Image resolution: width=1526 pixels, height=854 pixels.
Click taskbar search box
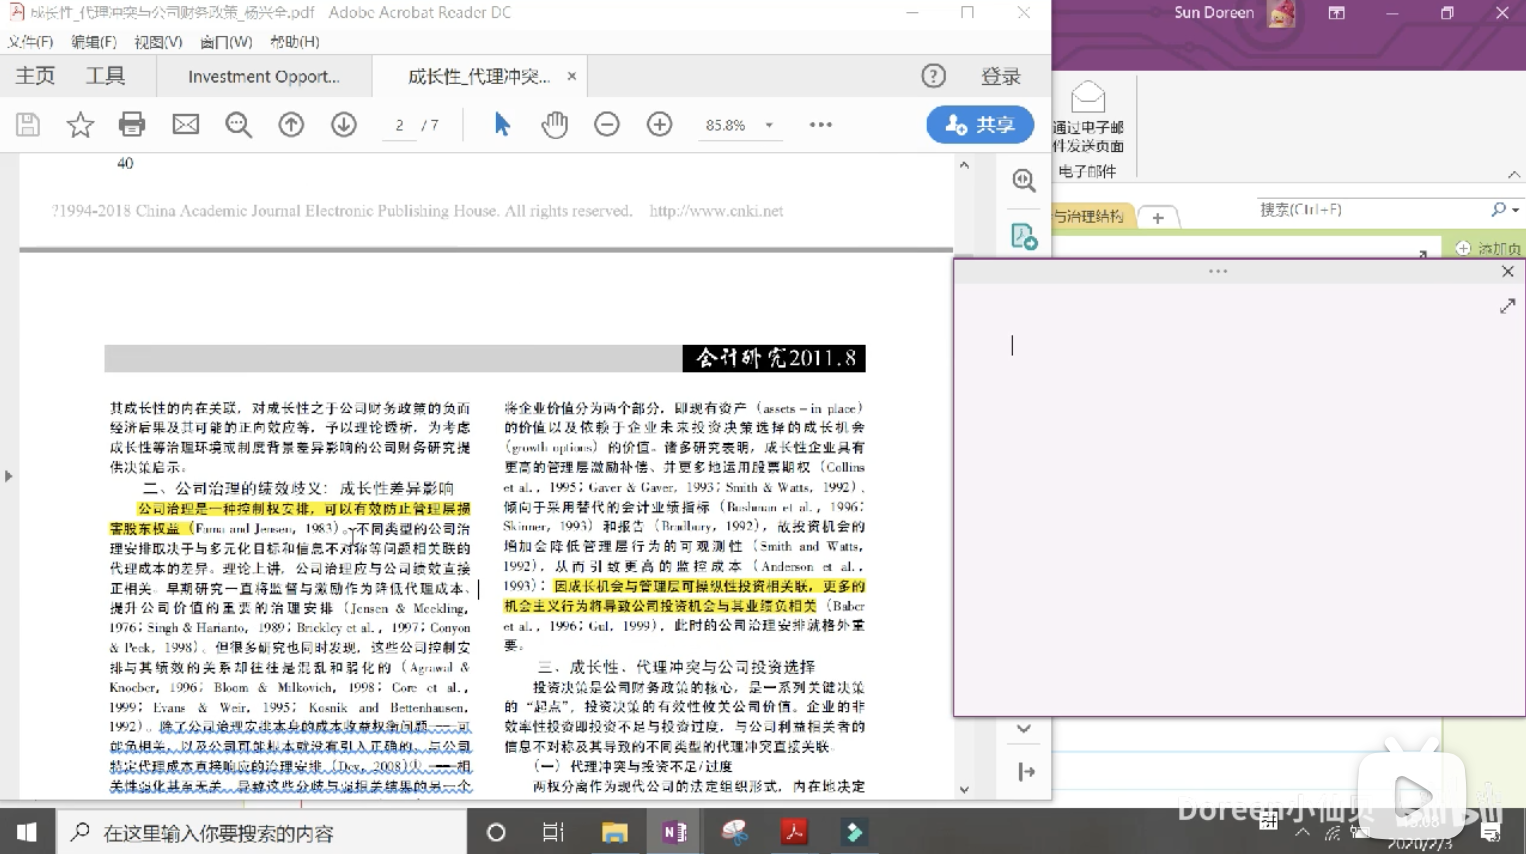pyautogui.click(x=262, y=832)
